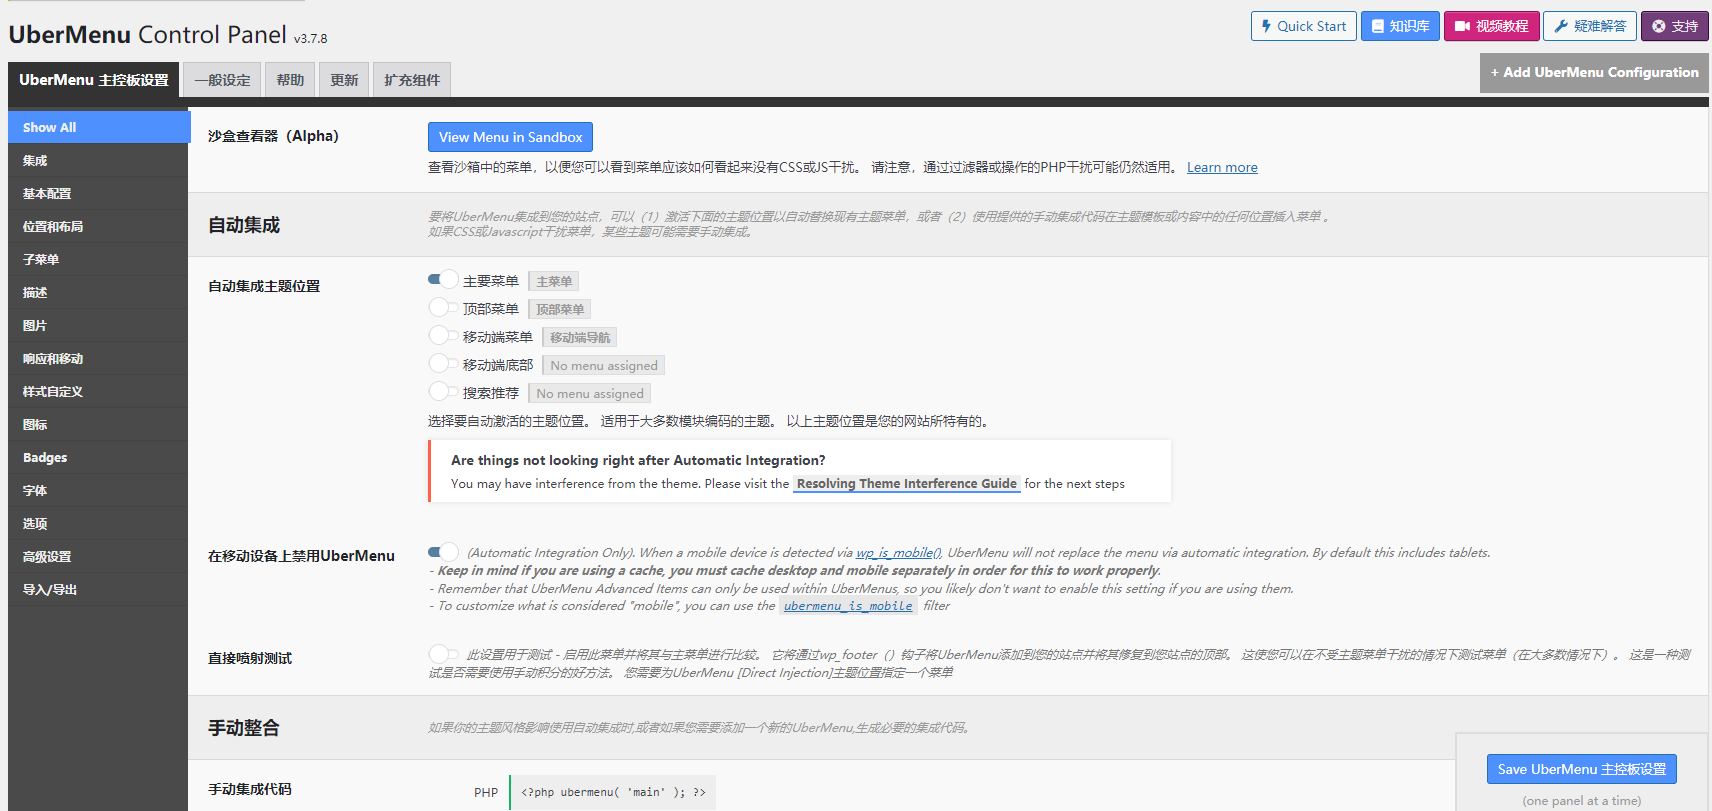
Task: Switch to 扩充组件 tab
Action: [412, 80]
